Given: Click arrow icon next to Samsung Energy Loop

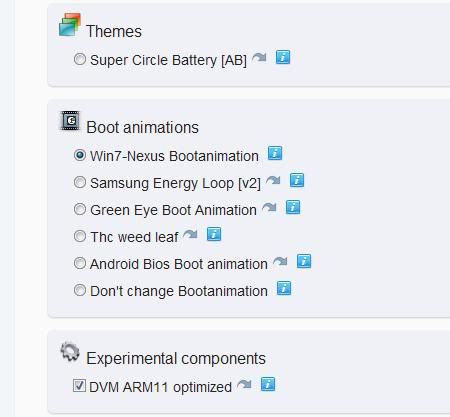Looking at the screenshot, I should pos(273,180).
